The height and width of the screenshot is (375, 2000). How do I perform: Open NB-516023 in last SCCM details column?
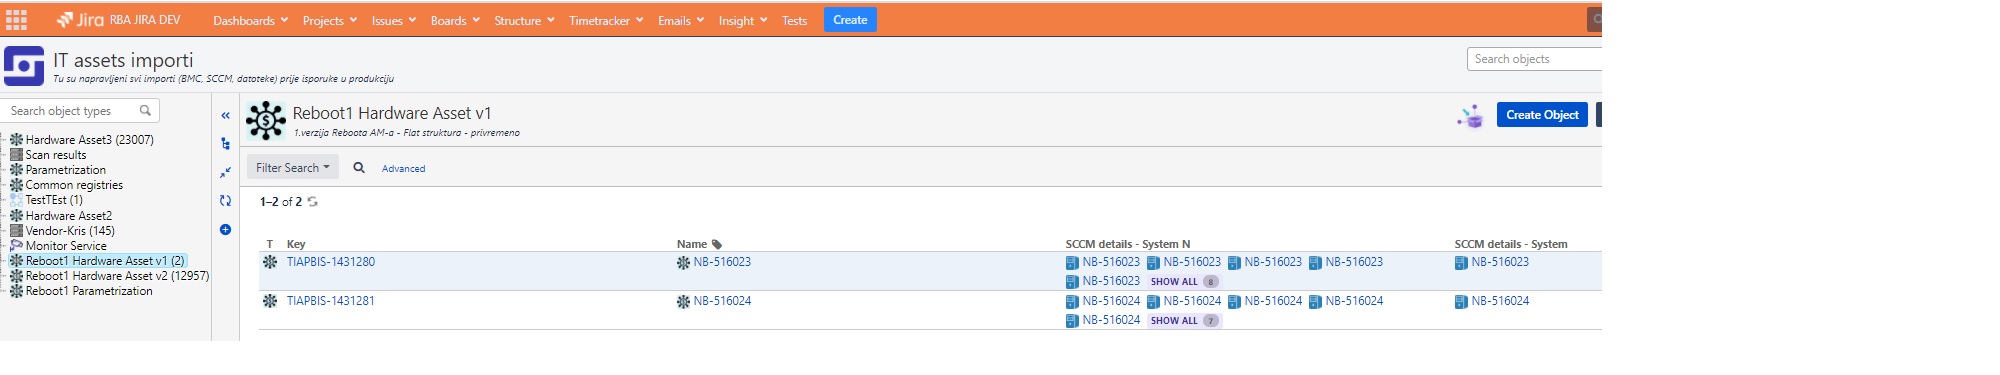click(x=1500, y=262)
